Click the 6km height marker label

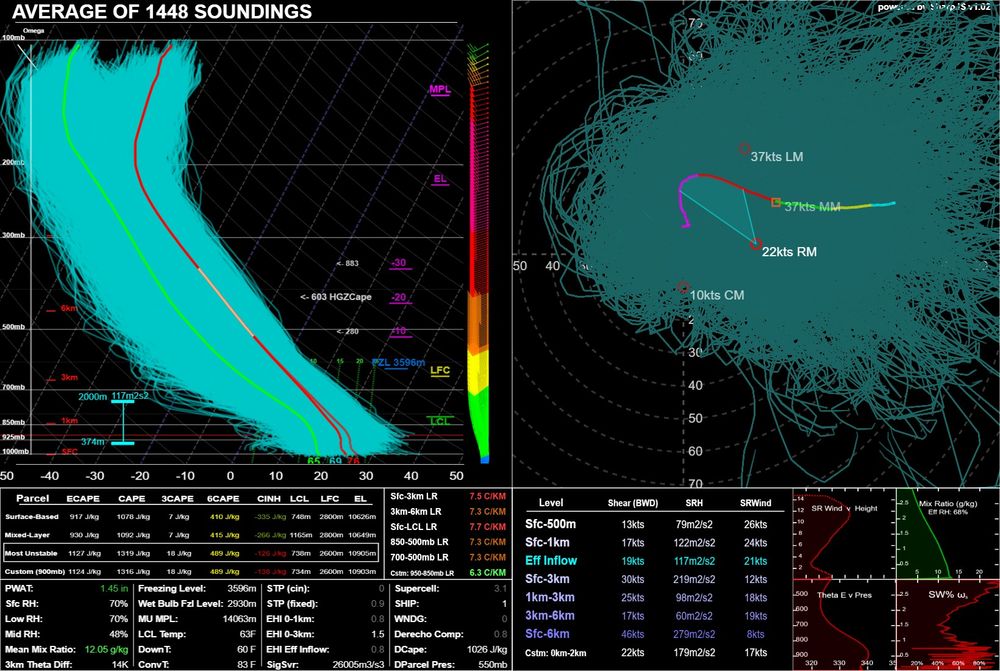[68, 308]
